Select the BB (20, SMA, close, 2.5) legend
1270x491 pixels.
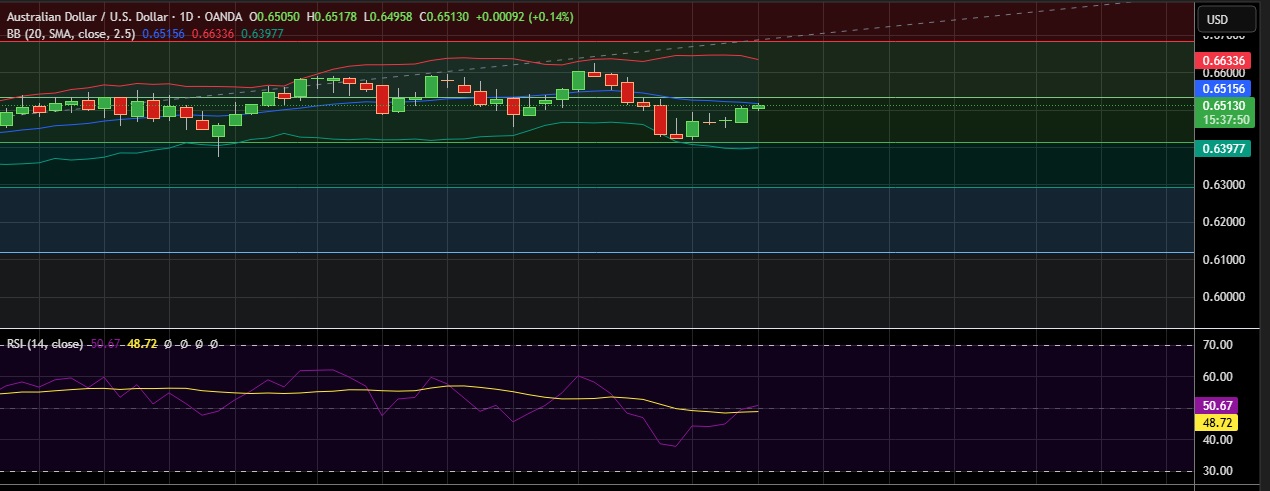(x=68, y=32)
